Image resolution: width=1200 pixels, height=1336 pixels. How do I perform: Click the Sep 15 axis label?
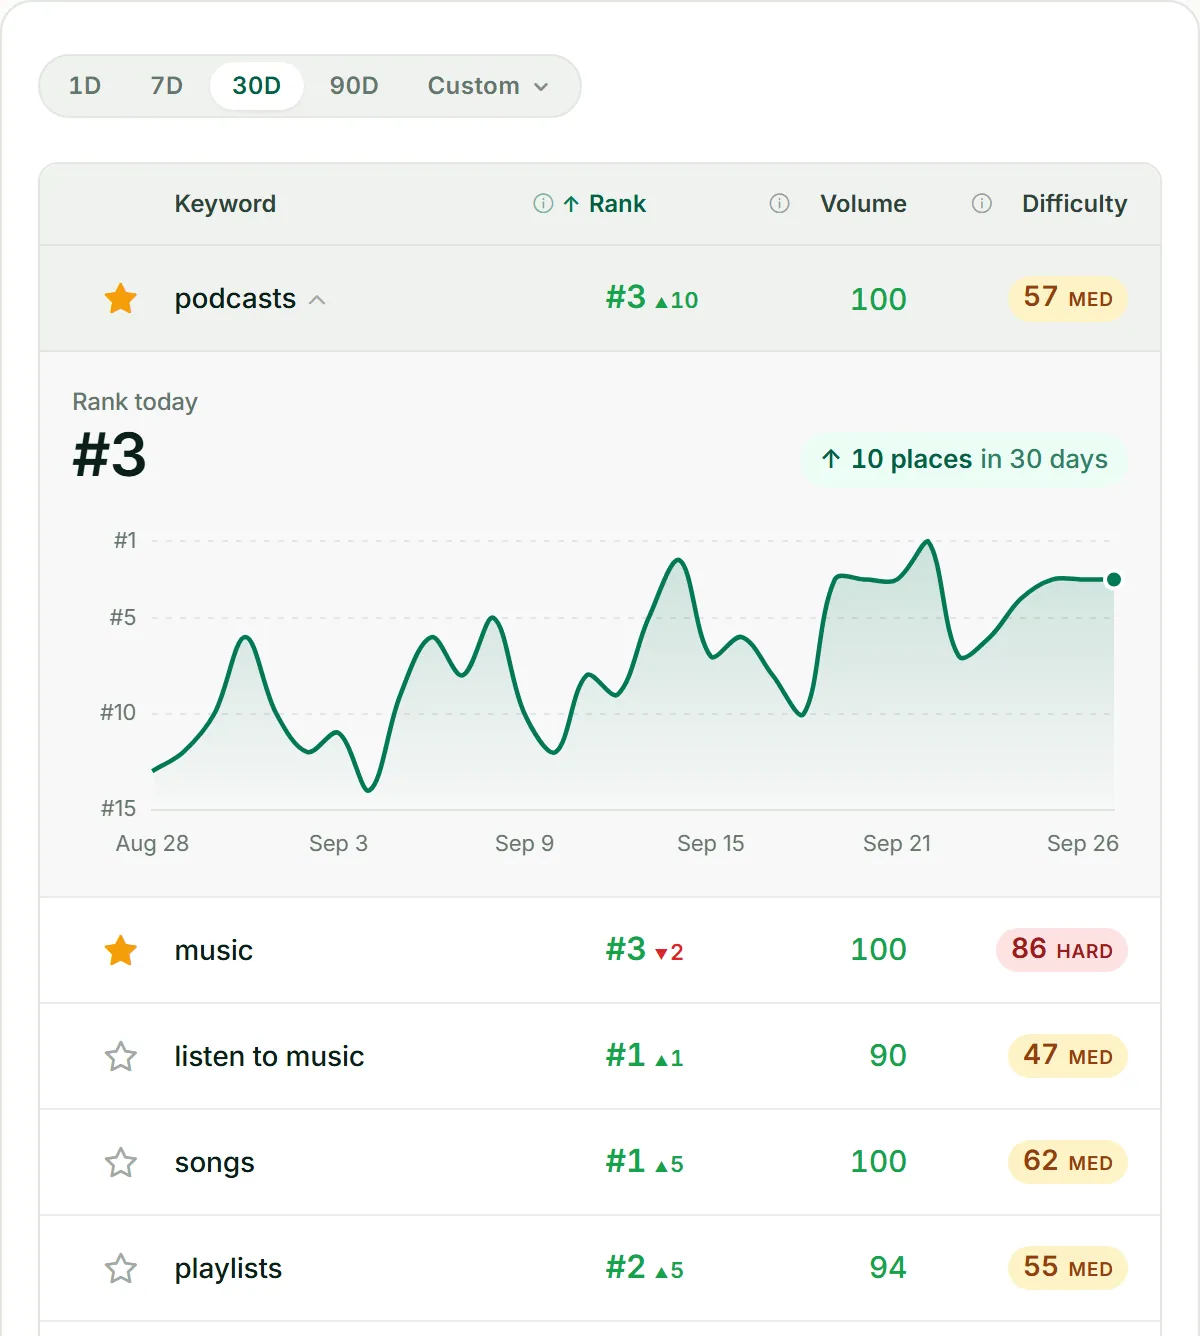coord(711,844)
